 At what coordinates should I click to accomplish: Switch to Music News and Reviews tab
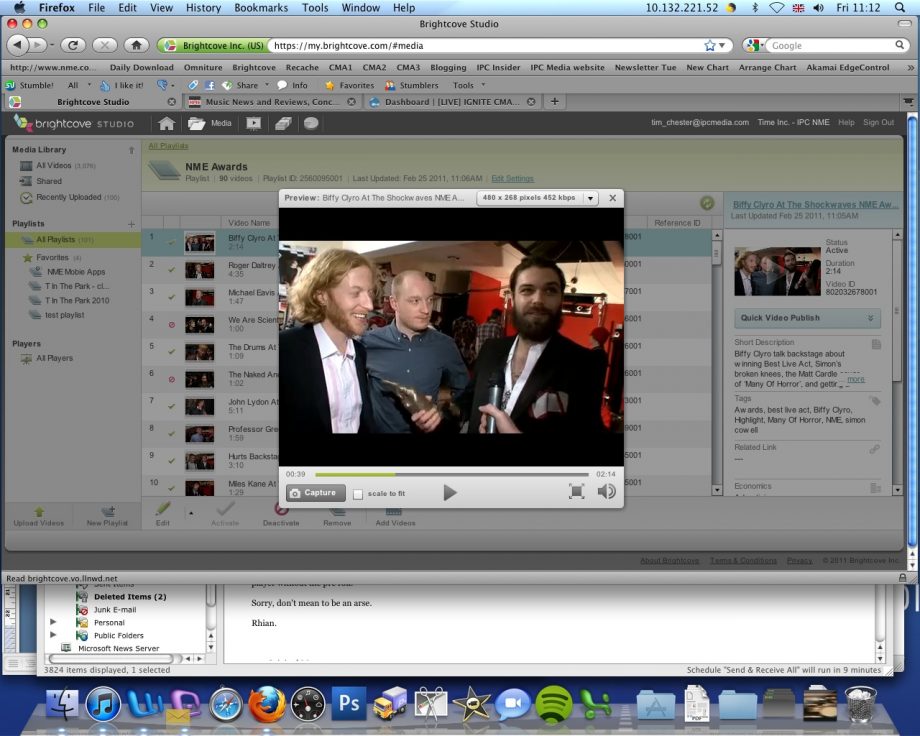272,102
